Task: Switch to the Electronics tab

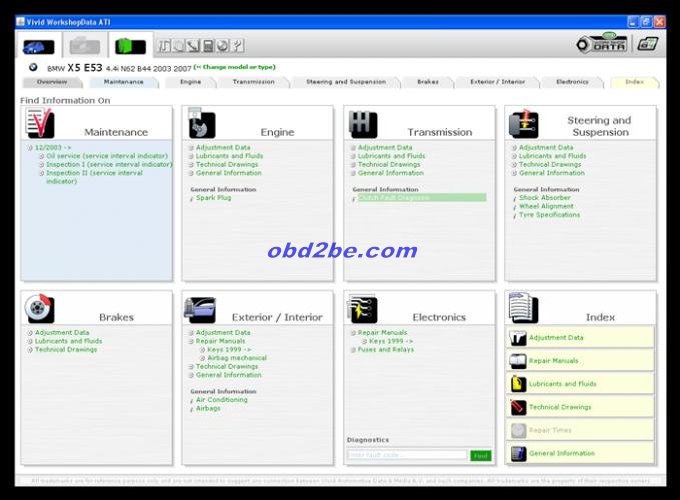Action: (x=572, y=82)
